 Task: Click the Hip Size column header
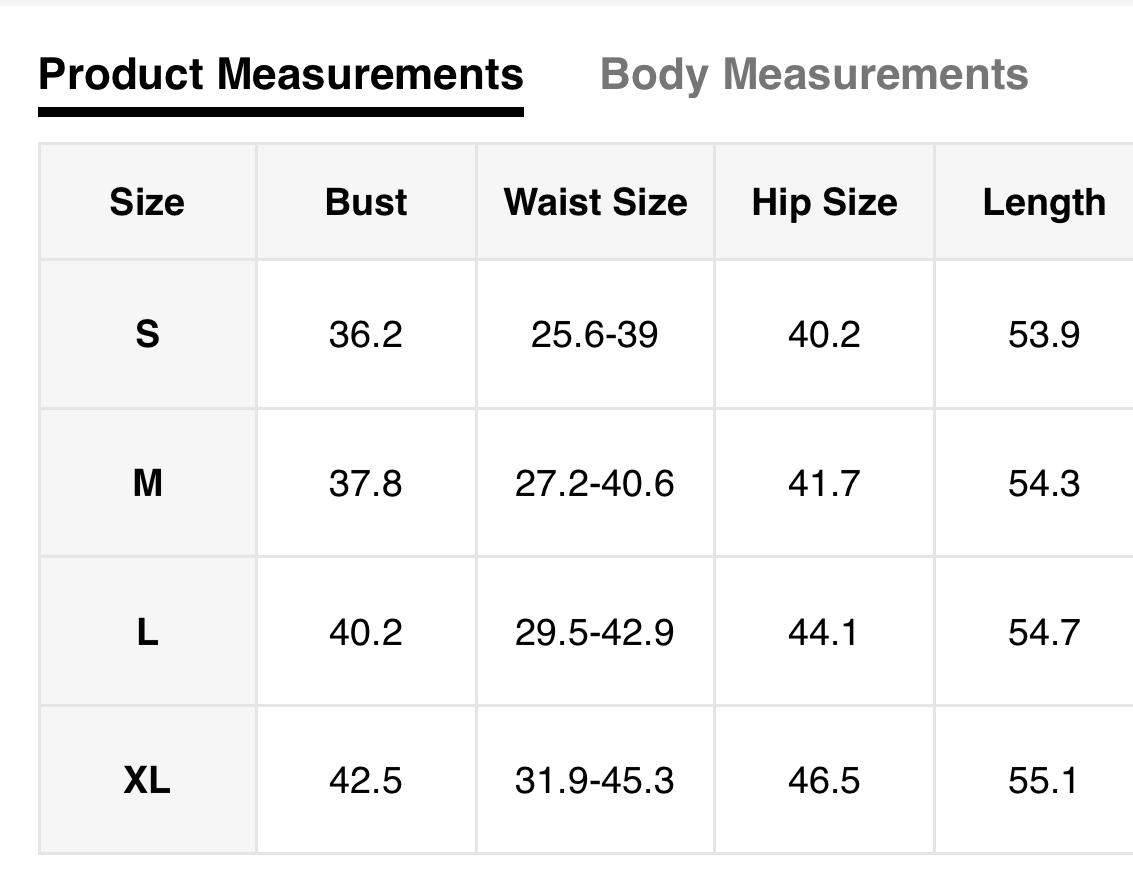tap(824, 202)
